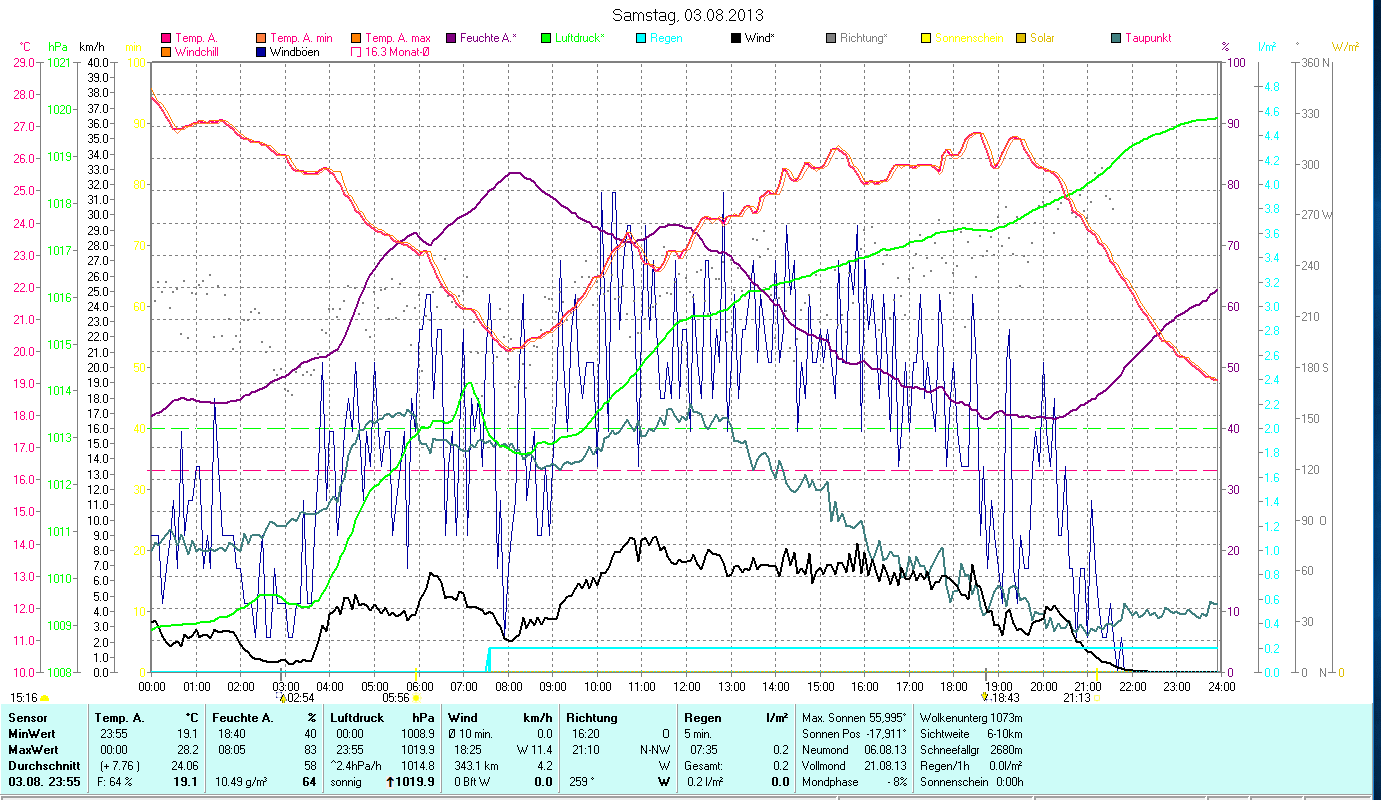The width and height of the screenshot is (1381, 800).
Task: Click the sunrise marker icon at 05:56
Action: pos(416,697)
